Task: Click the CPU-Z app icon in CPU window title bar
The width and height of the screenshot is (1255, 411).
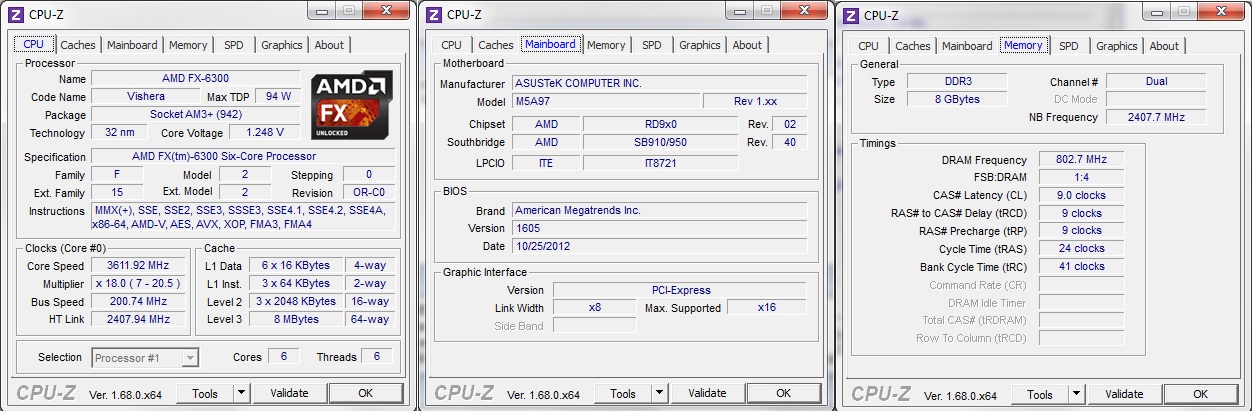Action: click(16, 14)
